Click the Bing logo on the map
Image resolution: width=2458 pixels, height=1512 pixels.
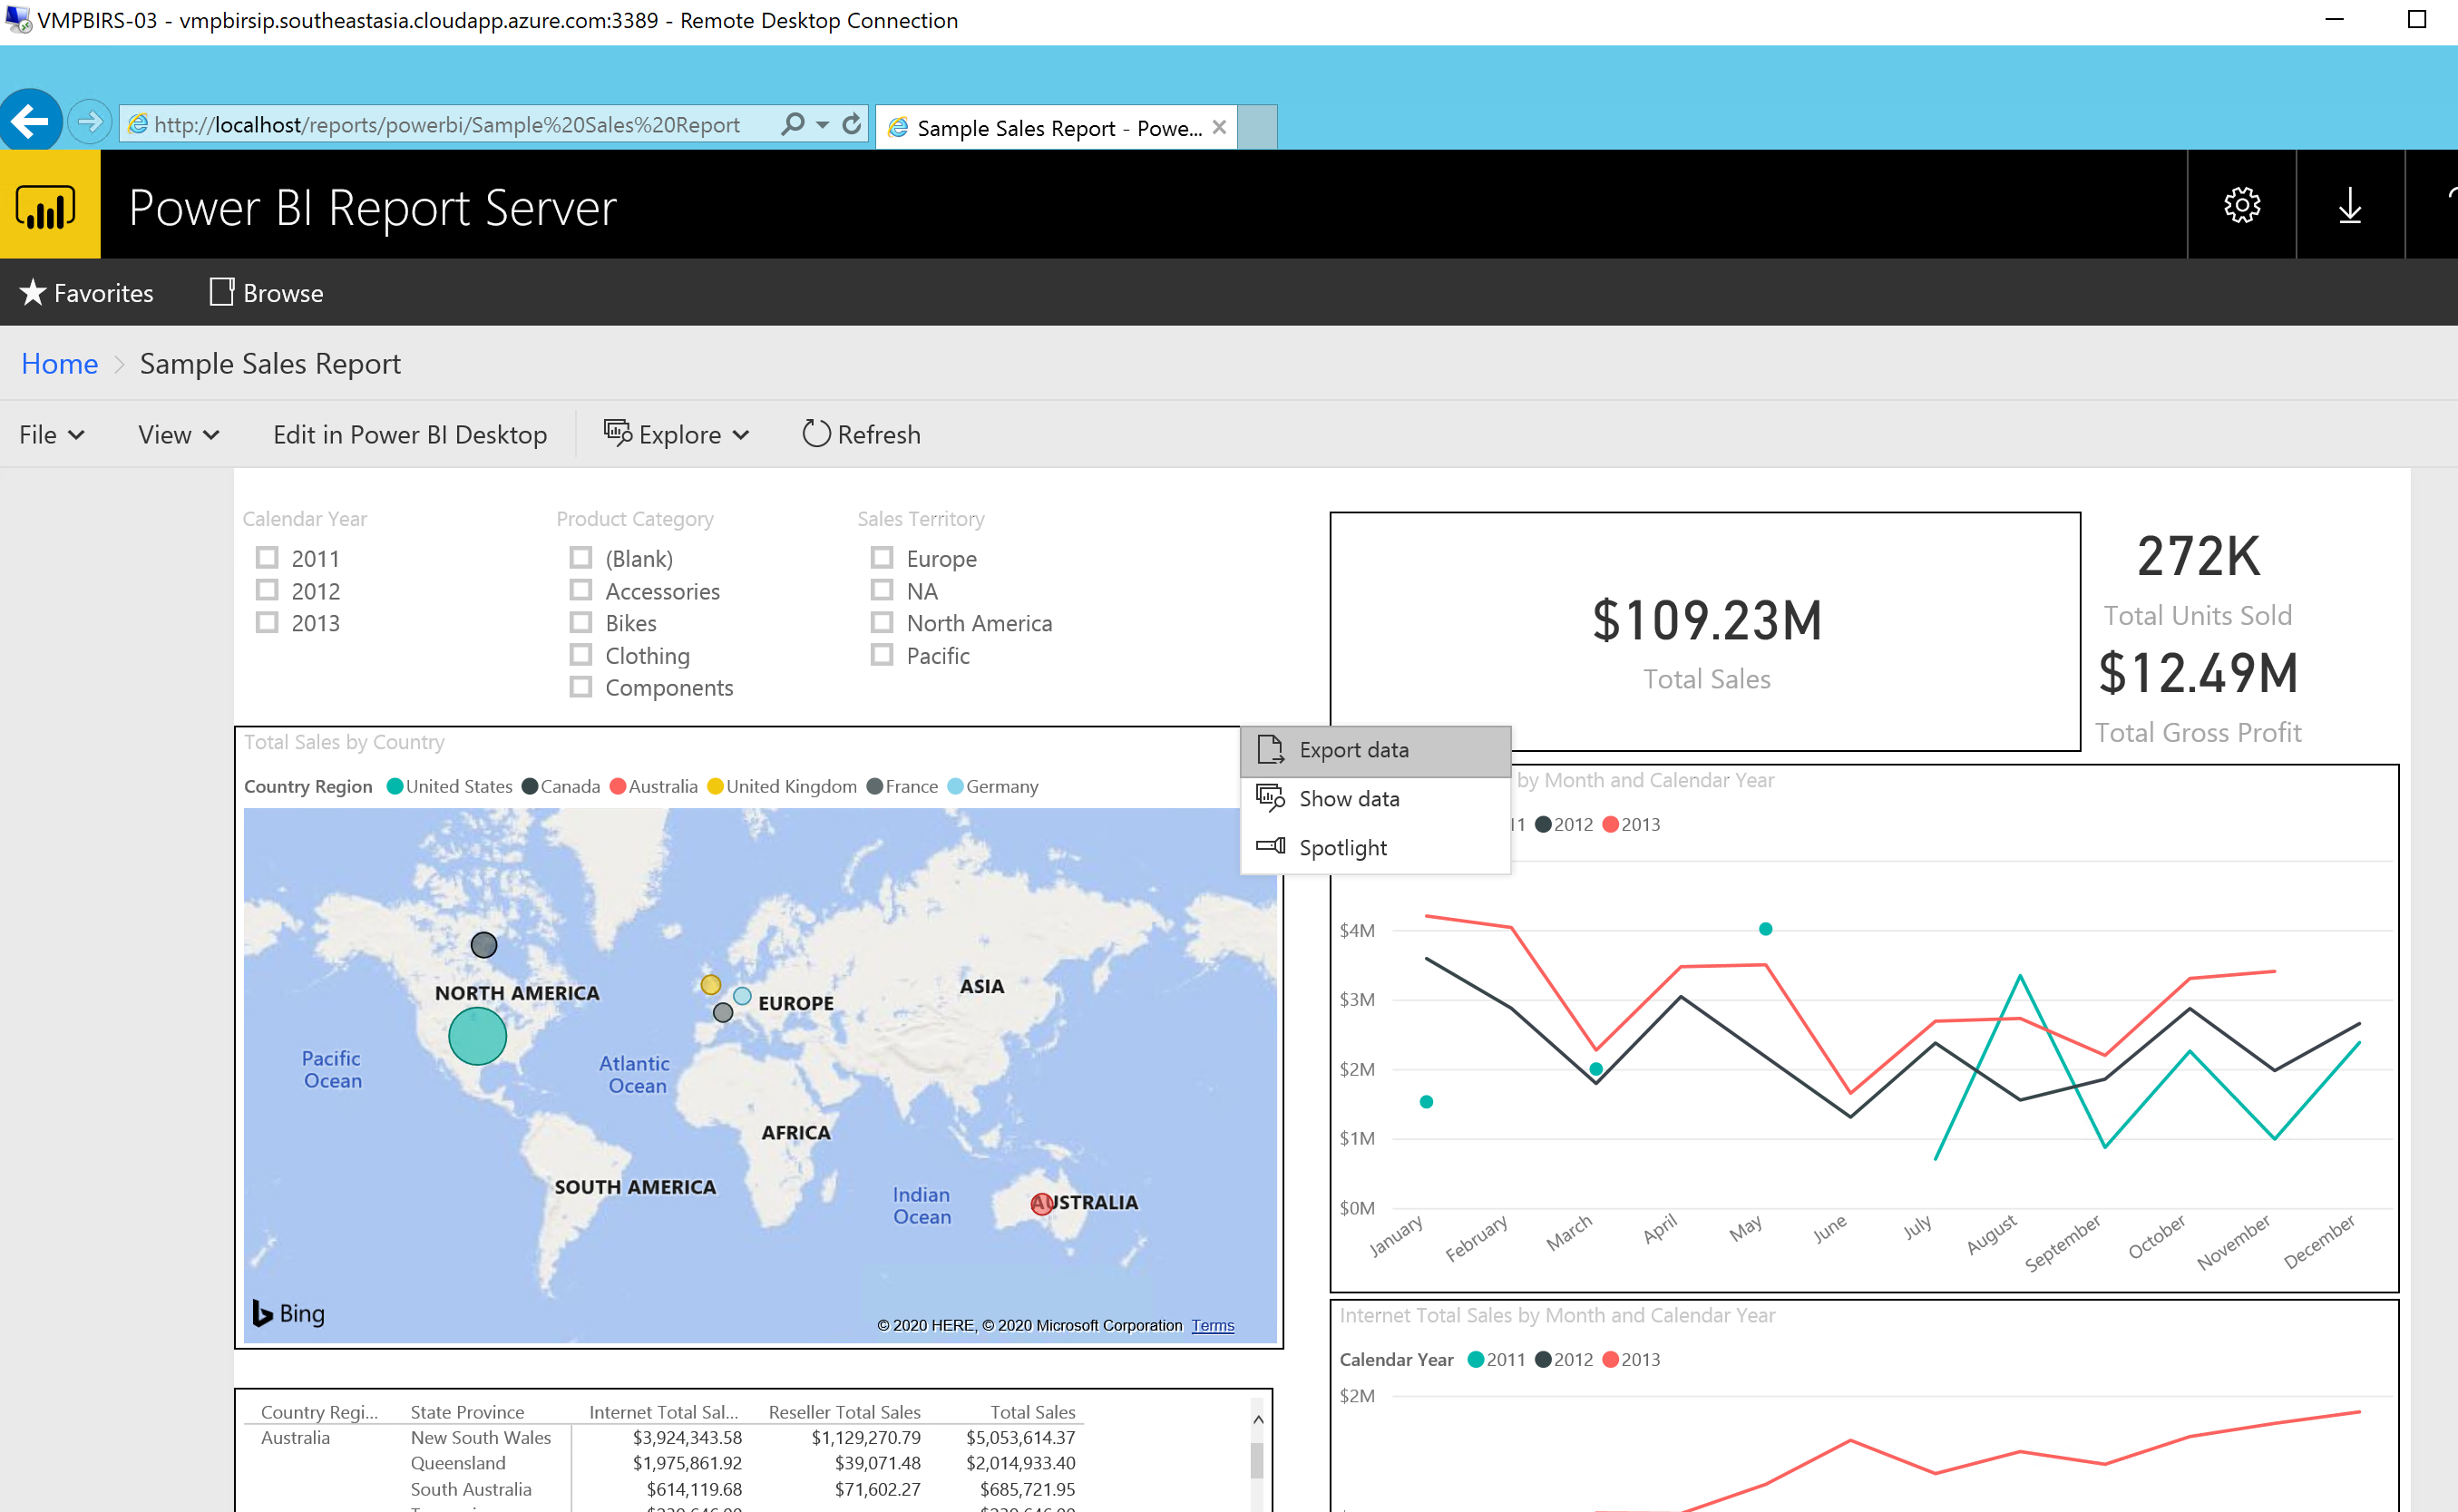pyautogui.click(x=288, y=1313)
